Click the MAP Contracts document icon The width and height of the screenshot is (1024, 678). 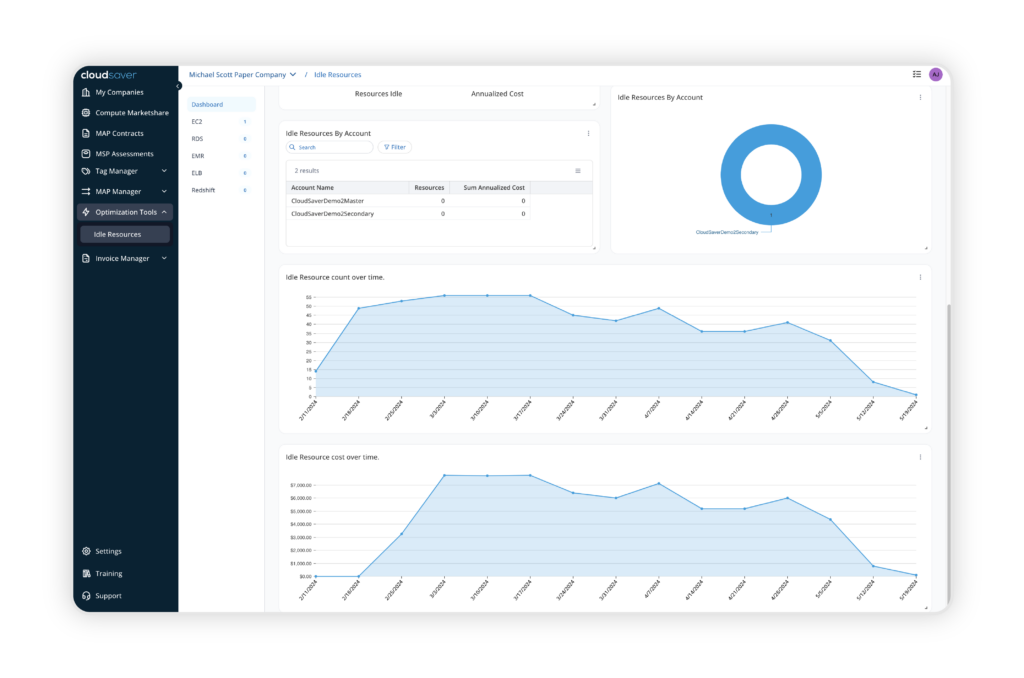tap(87, 133)
